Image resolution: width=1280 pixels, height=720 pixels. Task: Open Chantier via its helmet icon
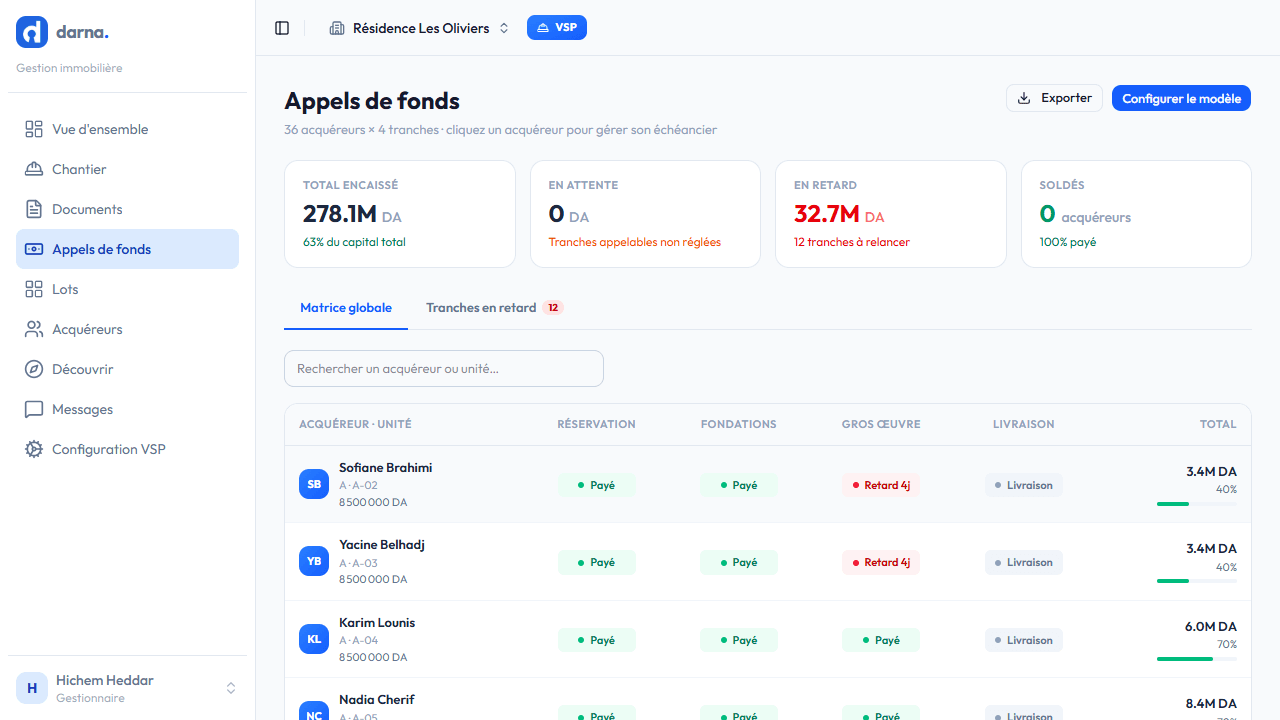tap(34, 169)
